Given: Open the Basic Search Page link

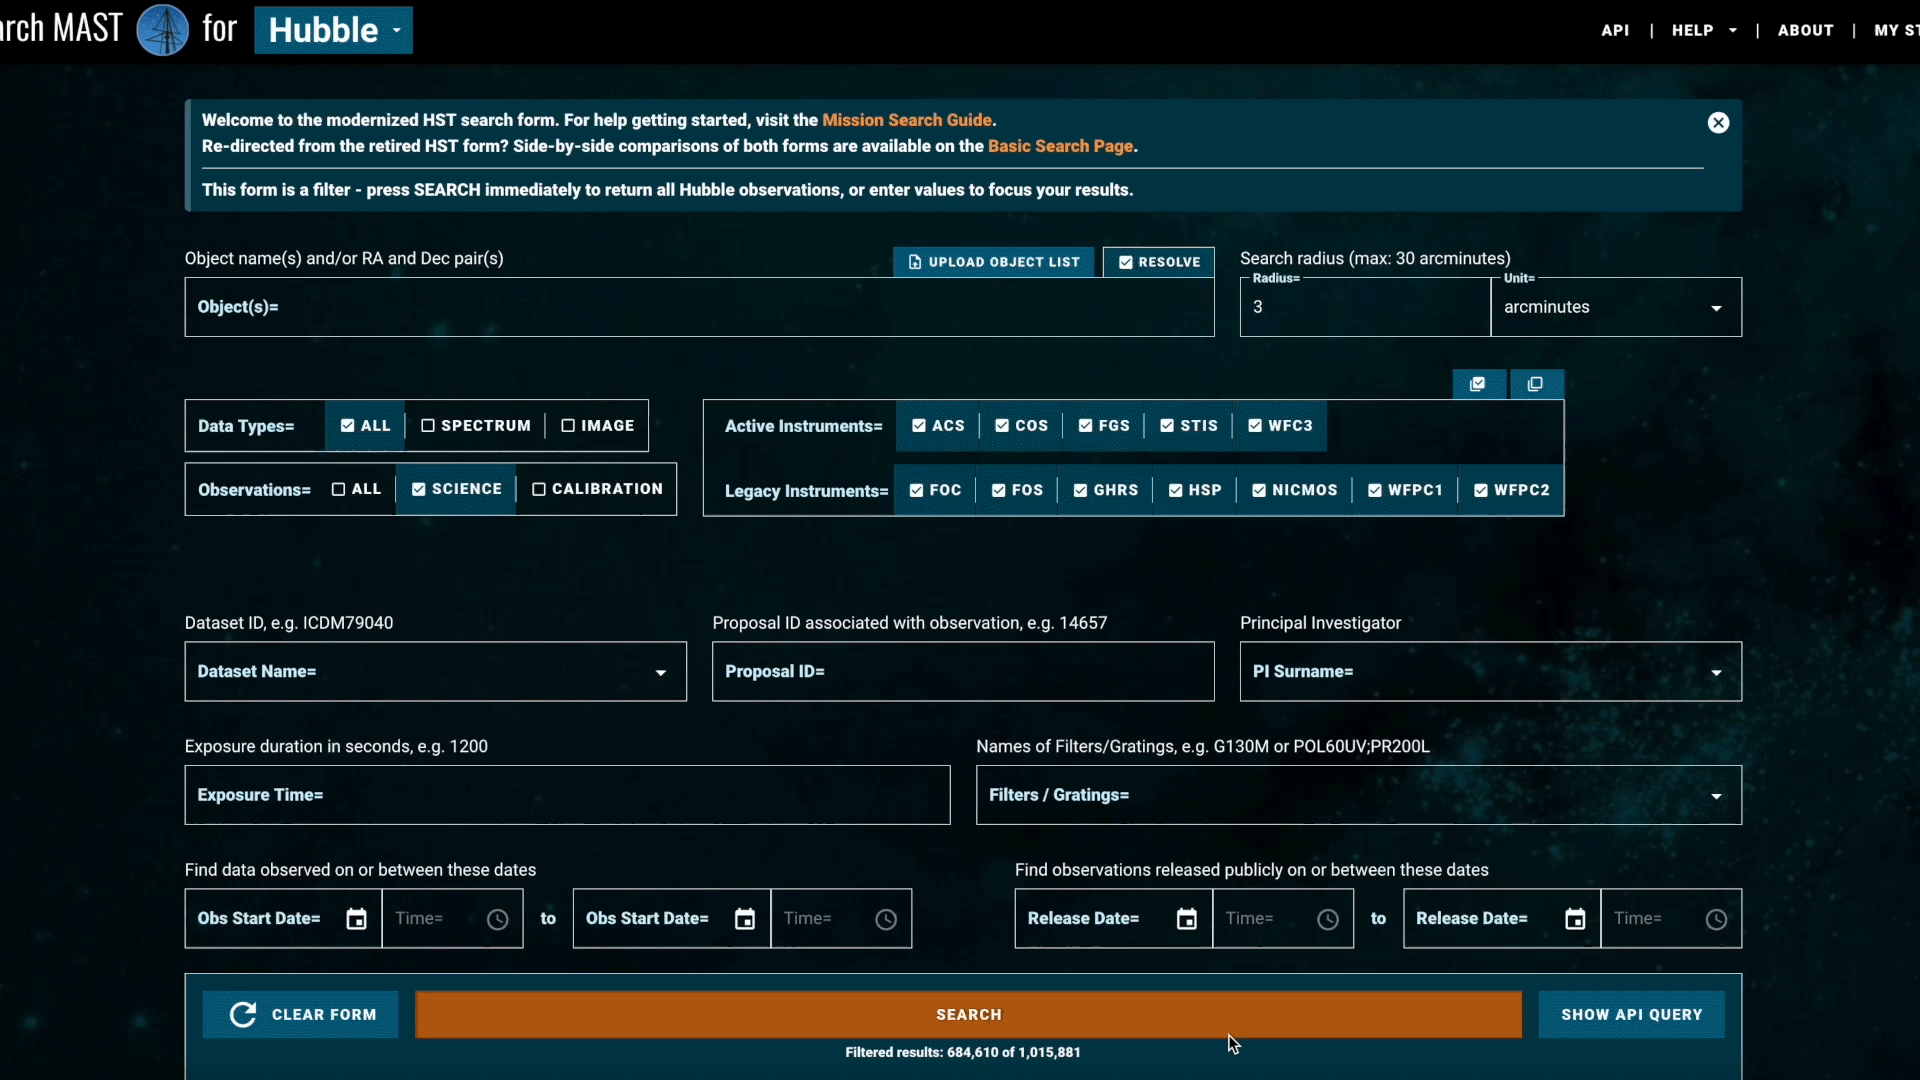Looking at the screenshot, I should coord(1061,146).
